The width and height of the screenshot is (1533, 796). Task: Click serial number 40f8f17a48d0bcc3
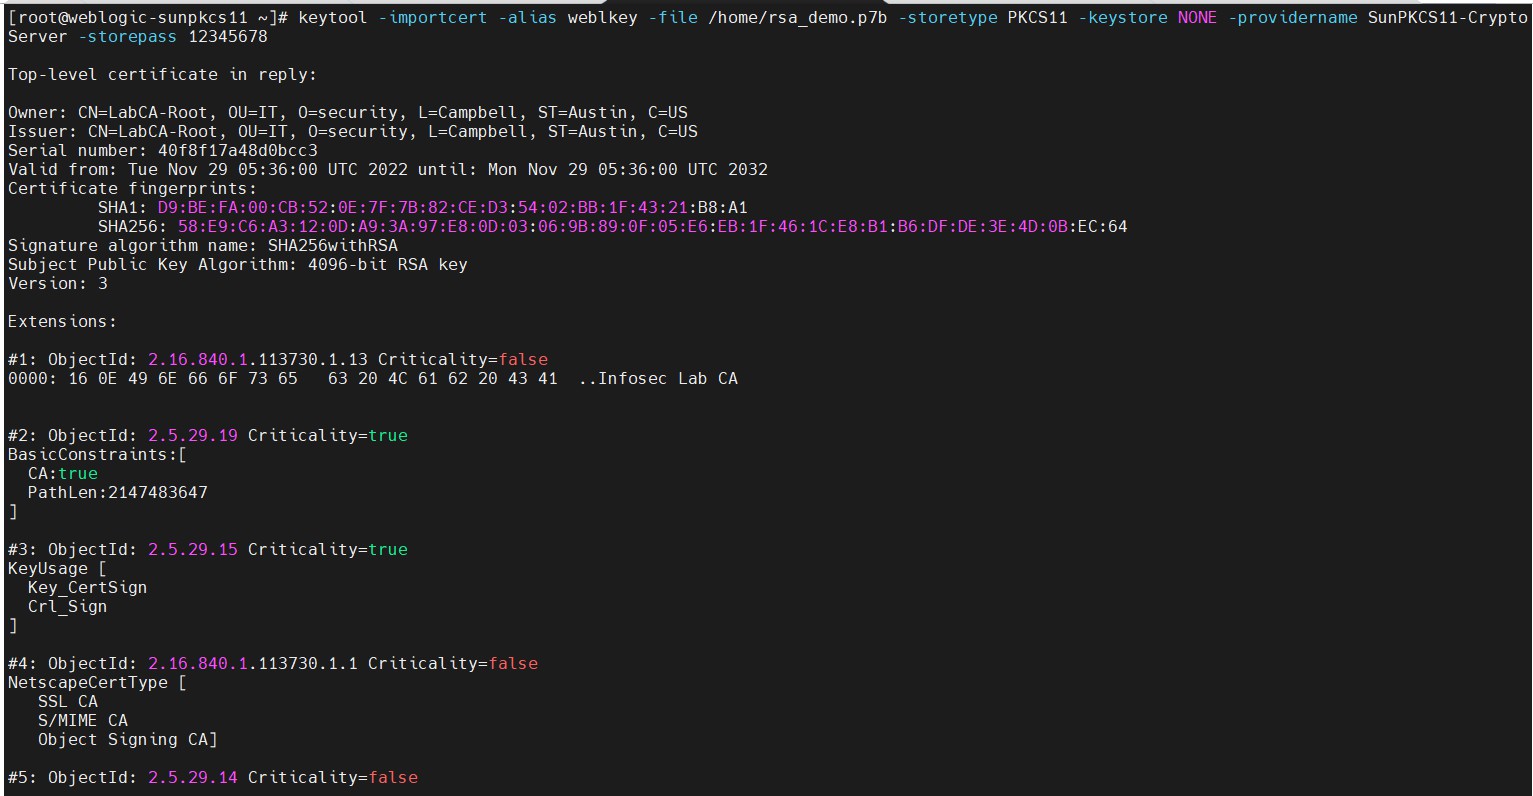pos(238,151)
